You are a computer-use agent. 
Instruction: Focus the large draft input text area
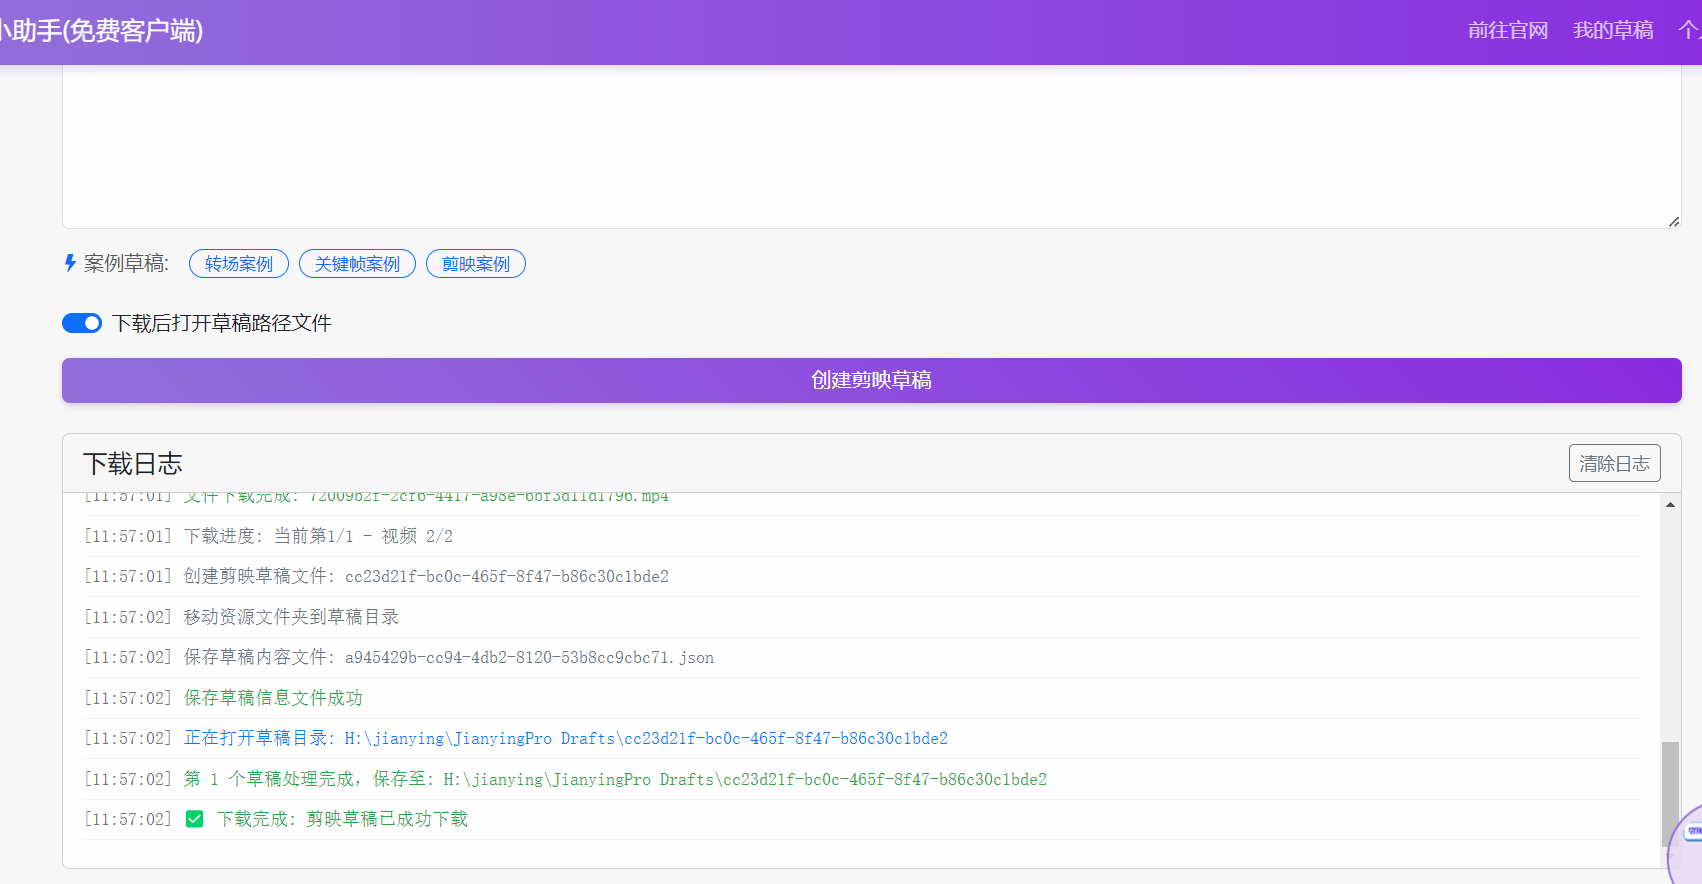pyautogui.click(x=870, y=145)
